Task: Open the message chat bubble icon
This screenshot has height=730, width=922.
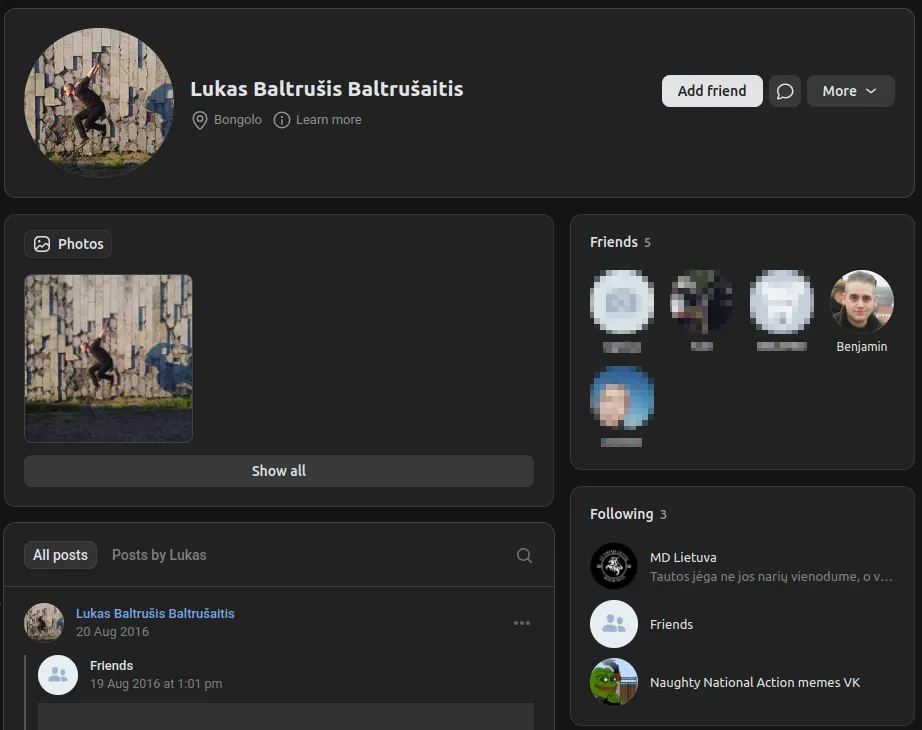Action: 785,91
